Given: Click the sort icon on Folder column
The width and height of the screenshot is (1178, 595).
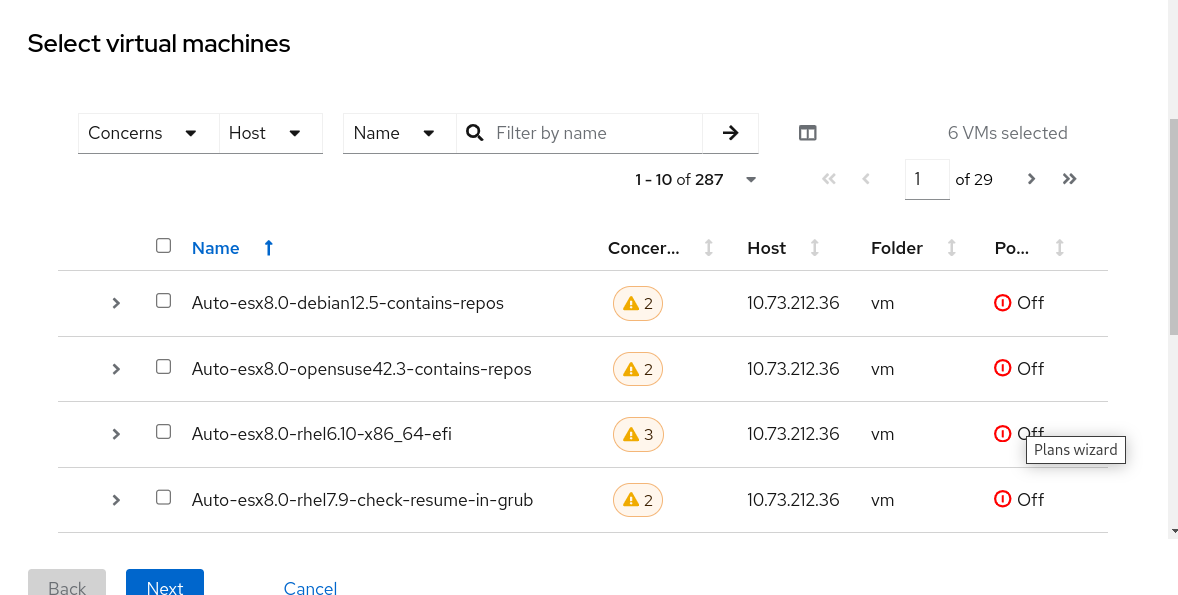Looking at the screenshot, I should point(951,248).
